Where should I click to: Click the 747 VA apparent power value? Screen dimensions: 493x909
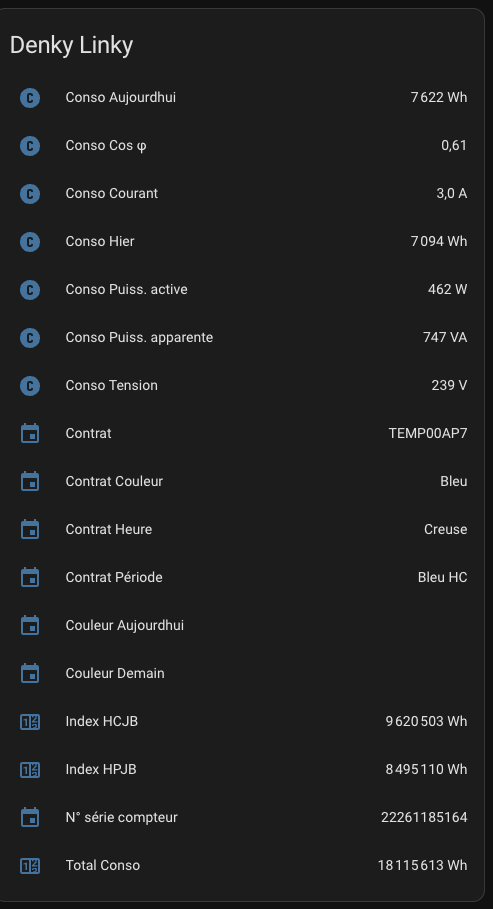pos(445,337)
